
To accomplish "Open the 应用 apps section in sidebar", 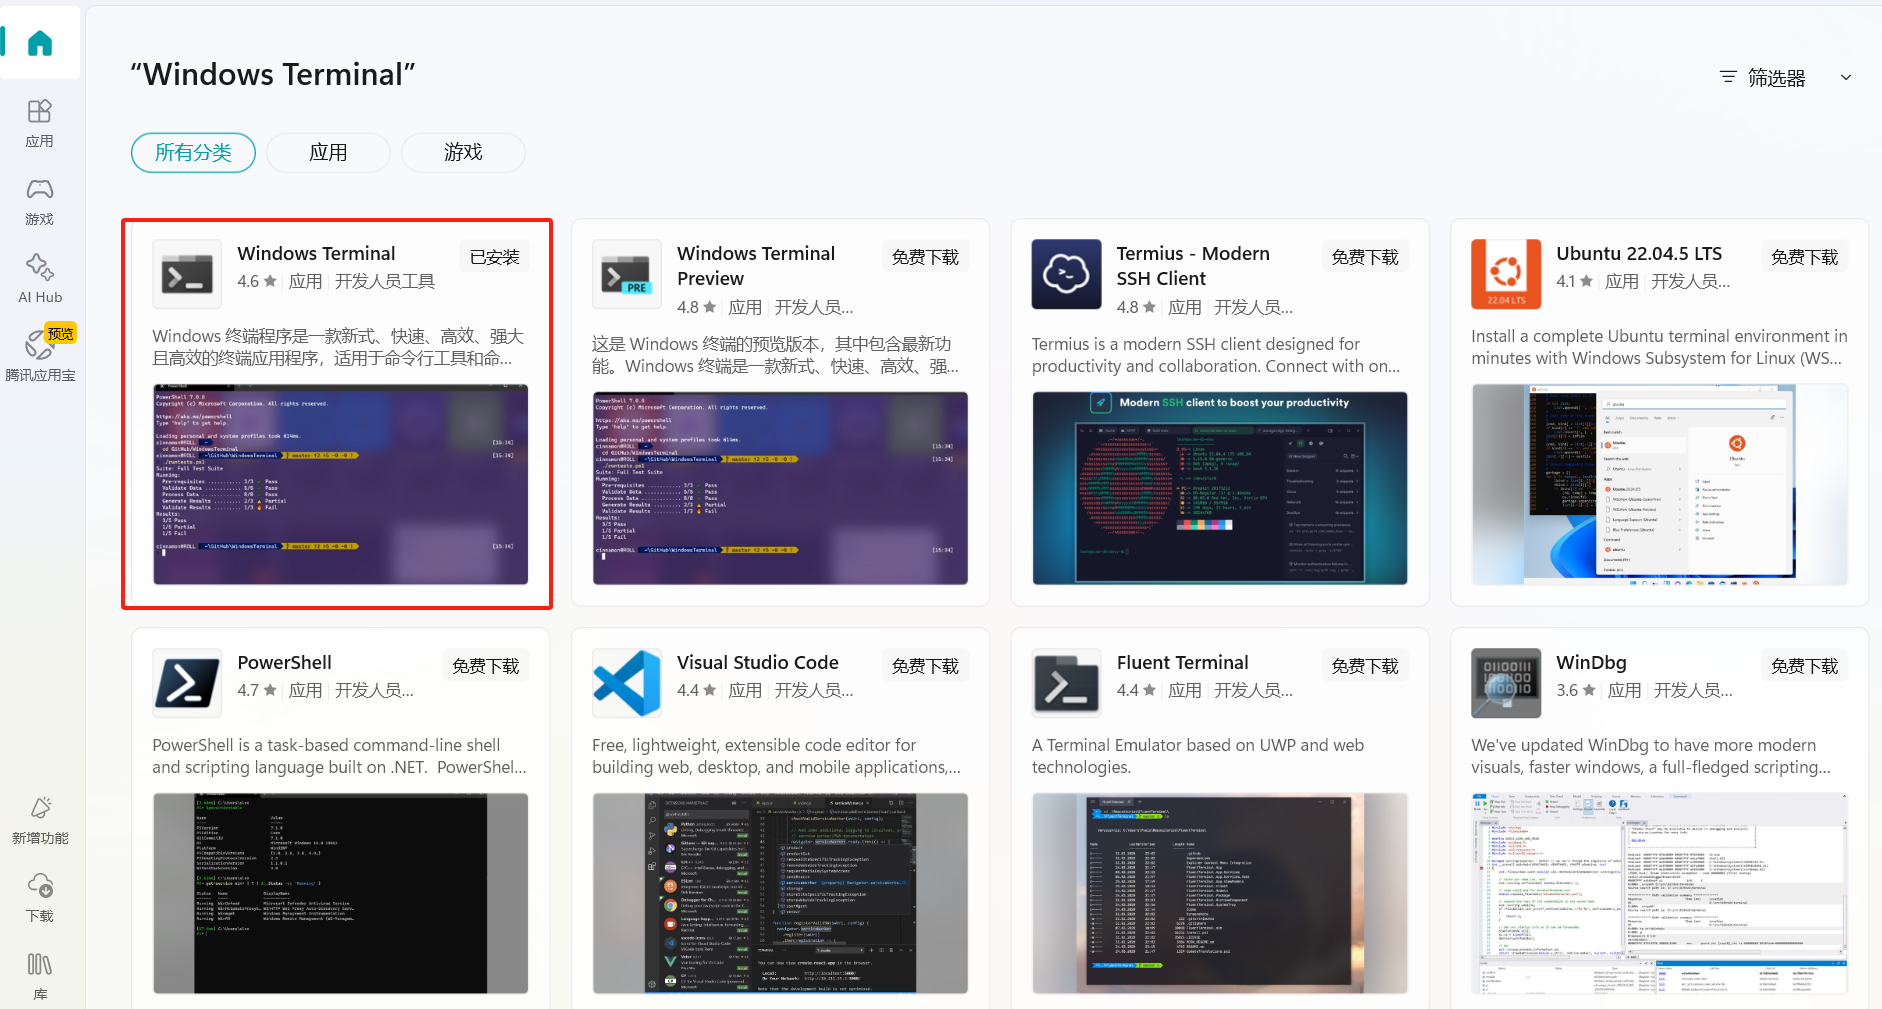I will (40, 123).
